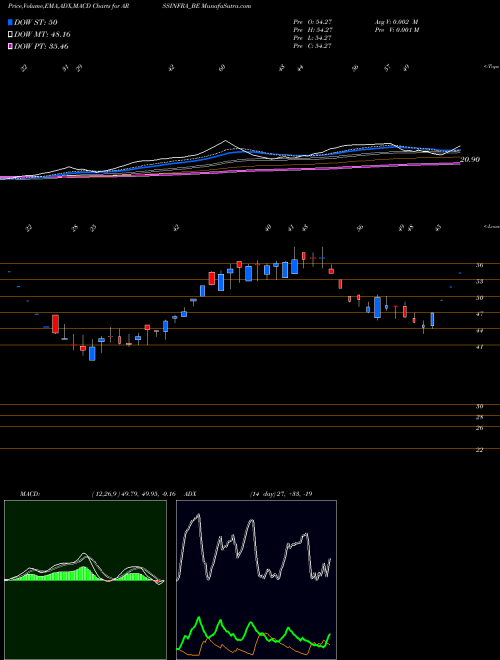The width and height of the screenshot is (500, 660).
Task: Click the 20.90 value on EMA chart
Action: click(x=470, y=160)
